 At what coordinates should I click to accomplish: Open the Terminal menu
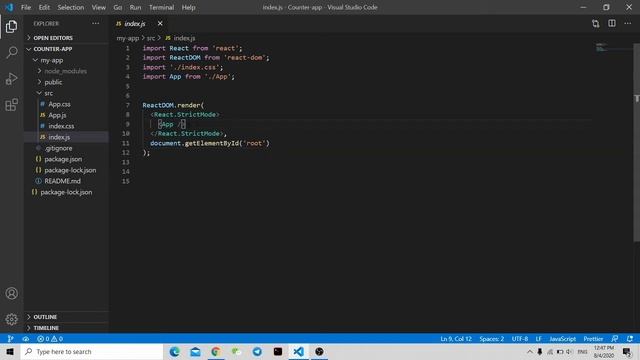161,7
